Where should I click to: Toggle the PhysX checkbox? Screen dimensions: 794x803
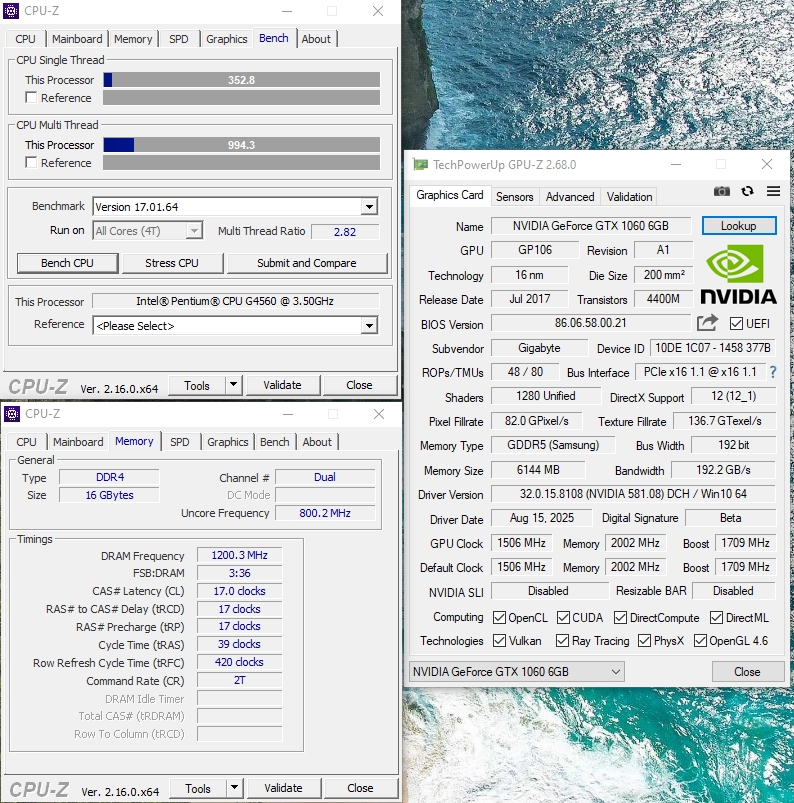(644, 641)
